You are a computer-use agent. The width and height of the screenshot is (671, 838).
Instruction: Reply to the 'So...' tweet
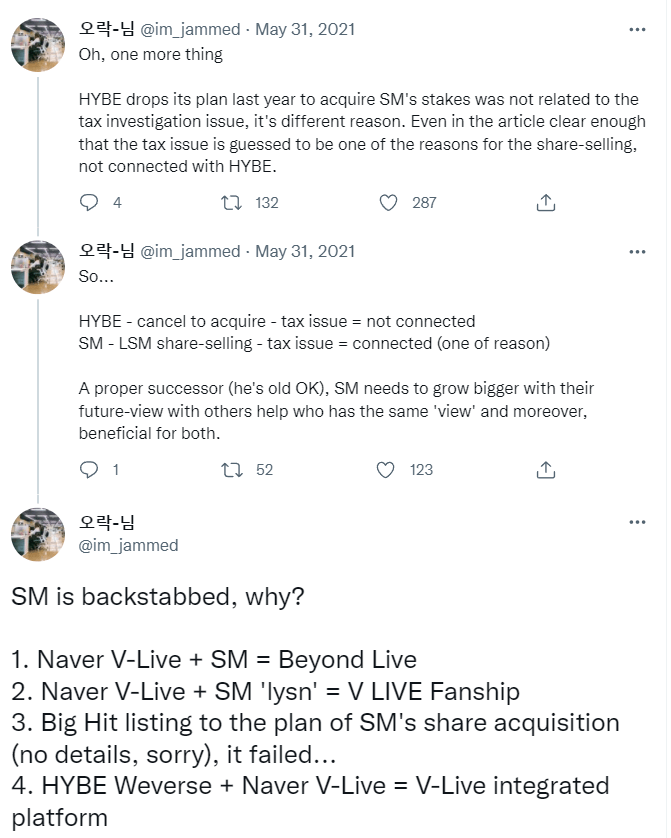click(89, 469)
